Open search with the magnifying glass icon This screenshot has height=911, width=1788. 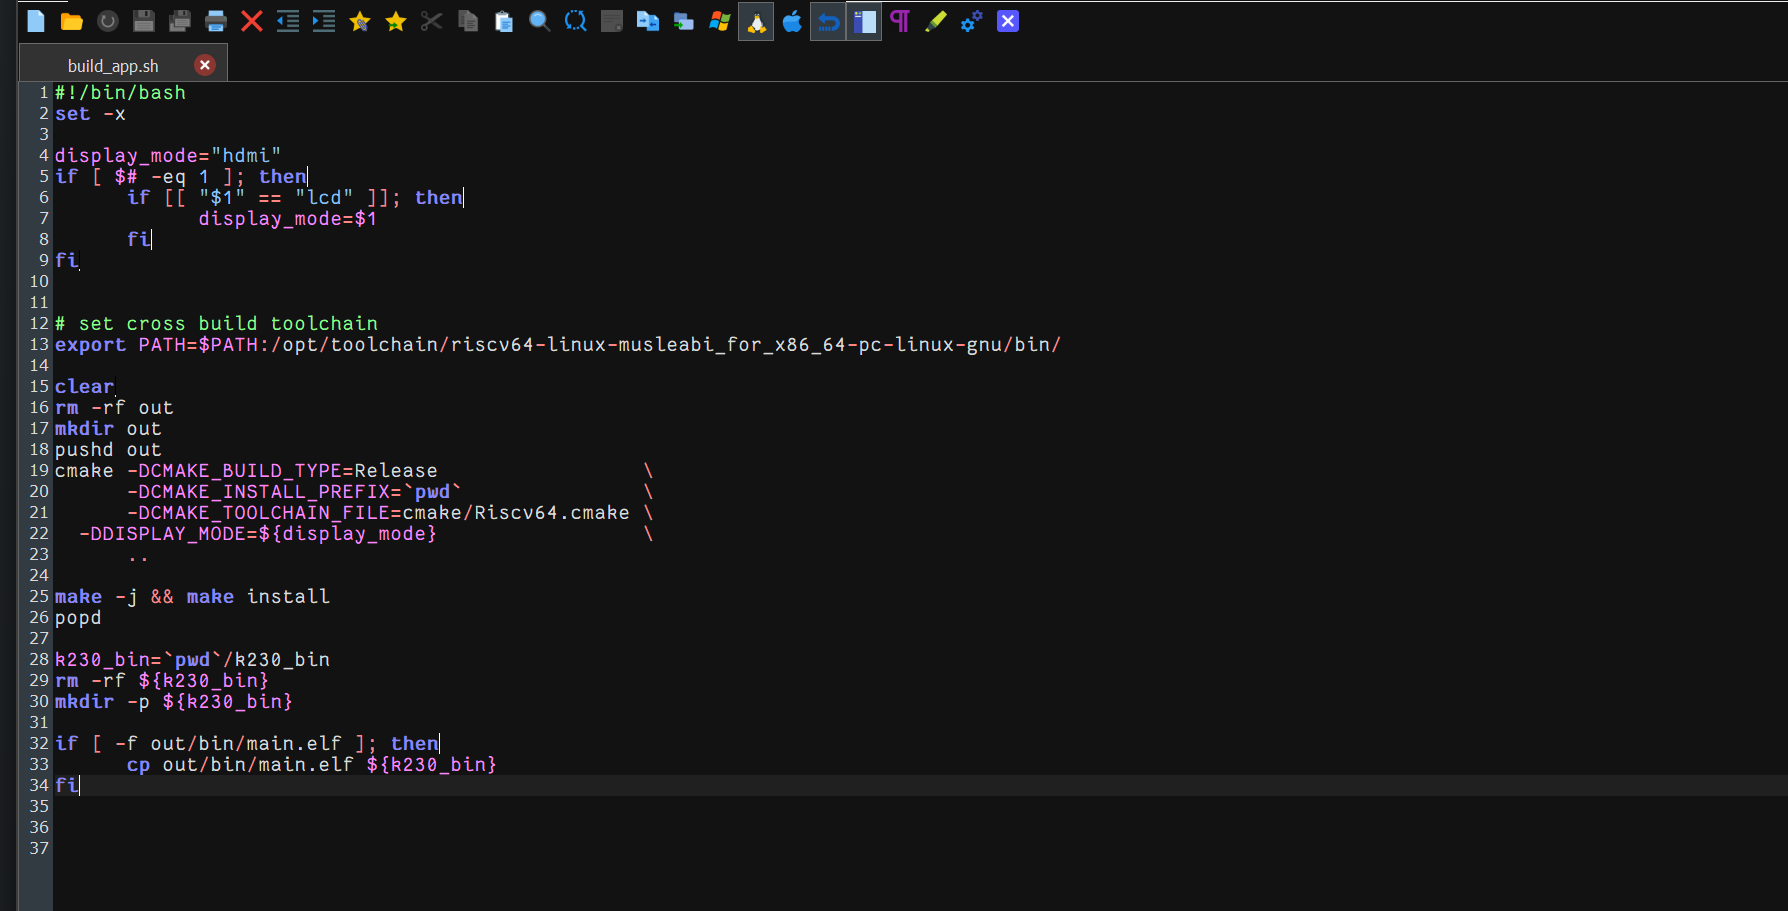[540, 21]
